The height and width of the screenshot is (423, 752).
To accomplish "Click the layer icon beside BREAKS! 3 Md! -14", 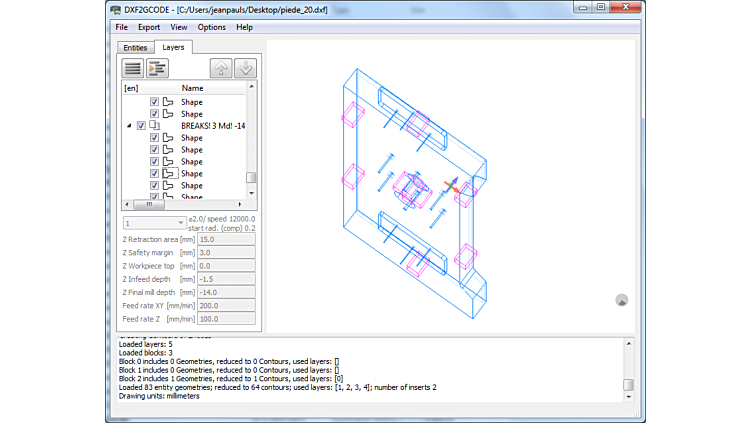I will 155,126.
